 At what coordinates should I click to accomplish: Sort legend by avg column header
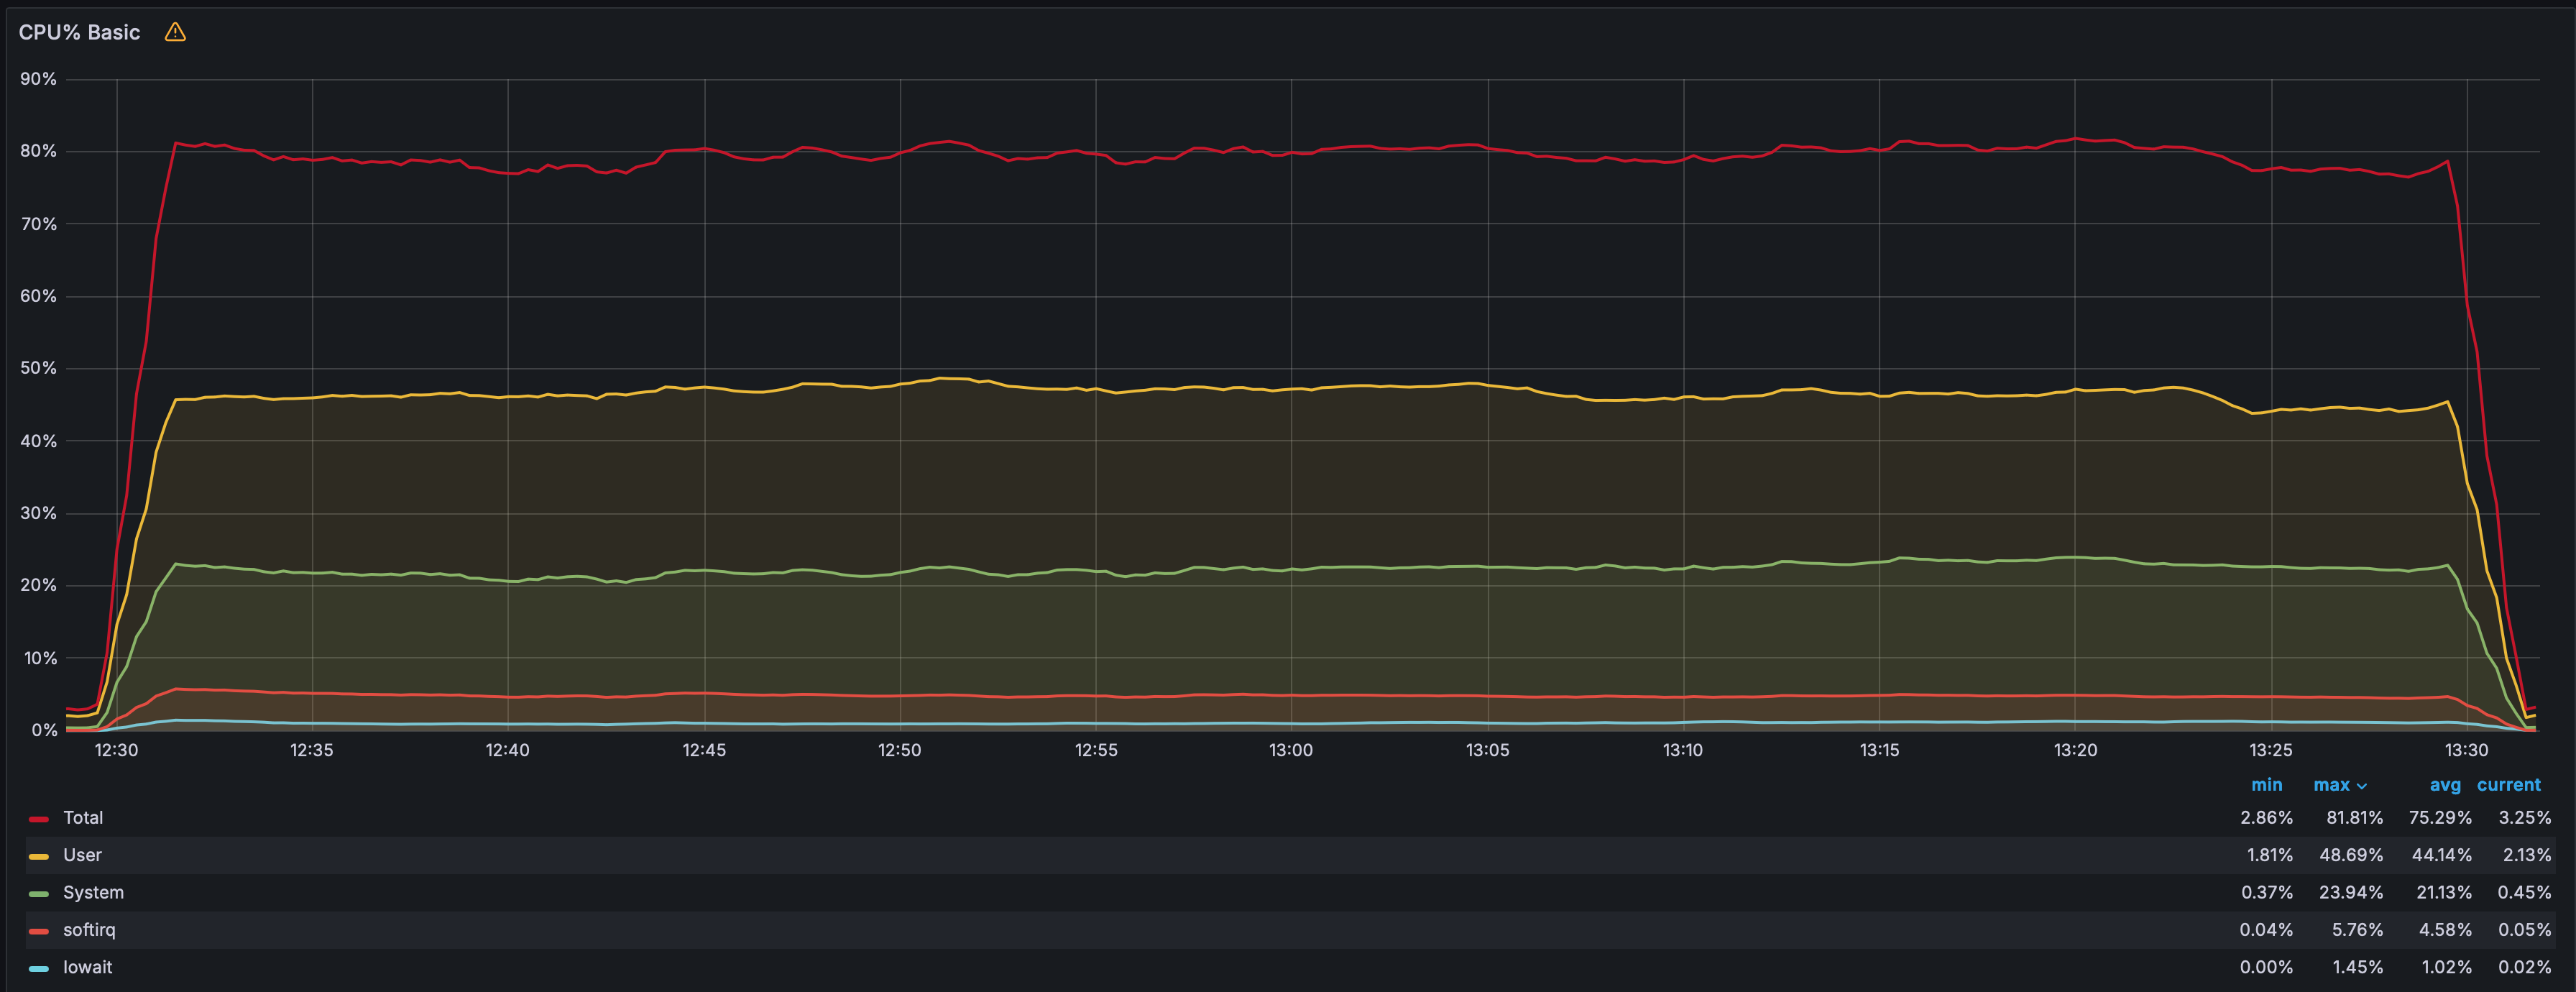(x=2445, y=785)
